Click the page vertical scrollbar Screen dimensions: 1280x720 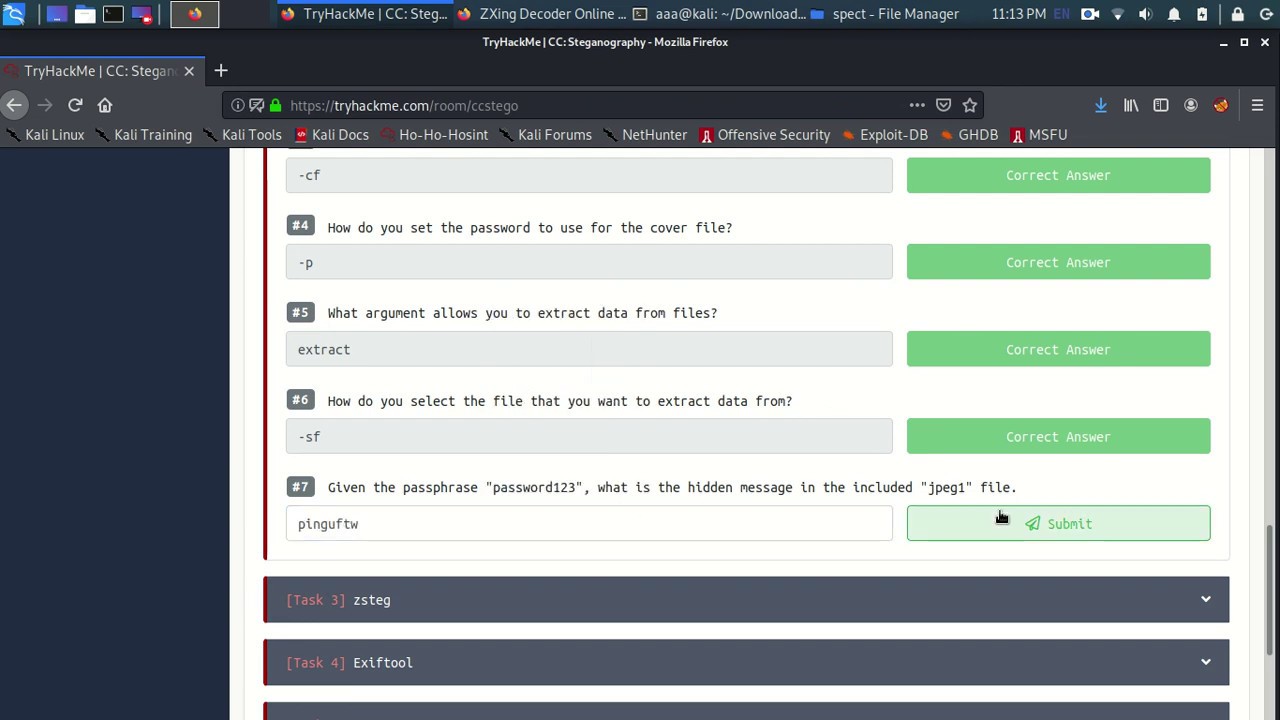click(x=1271, y=590)
